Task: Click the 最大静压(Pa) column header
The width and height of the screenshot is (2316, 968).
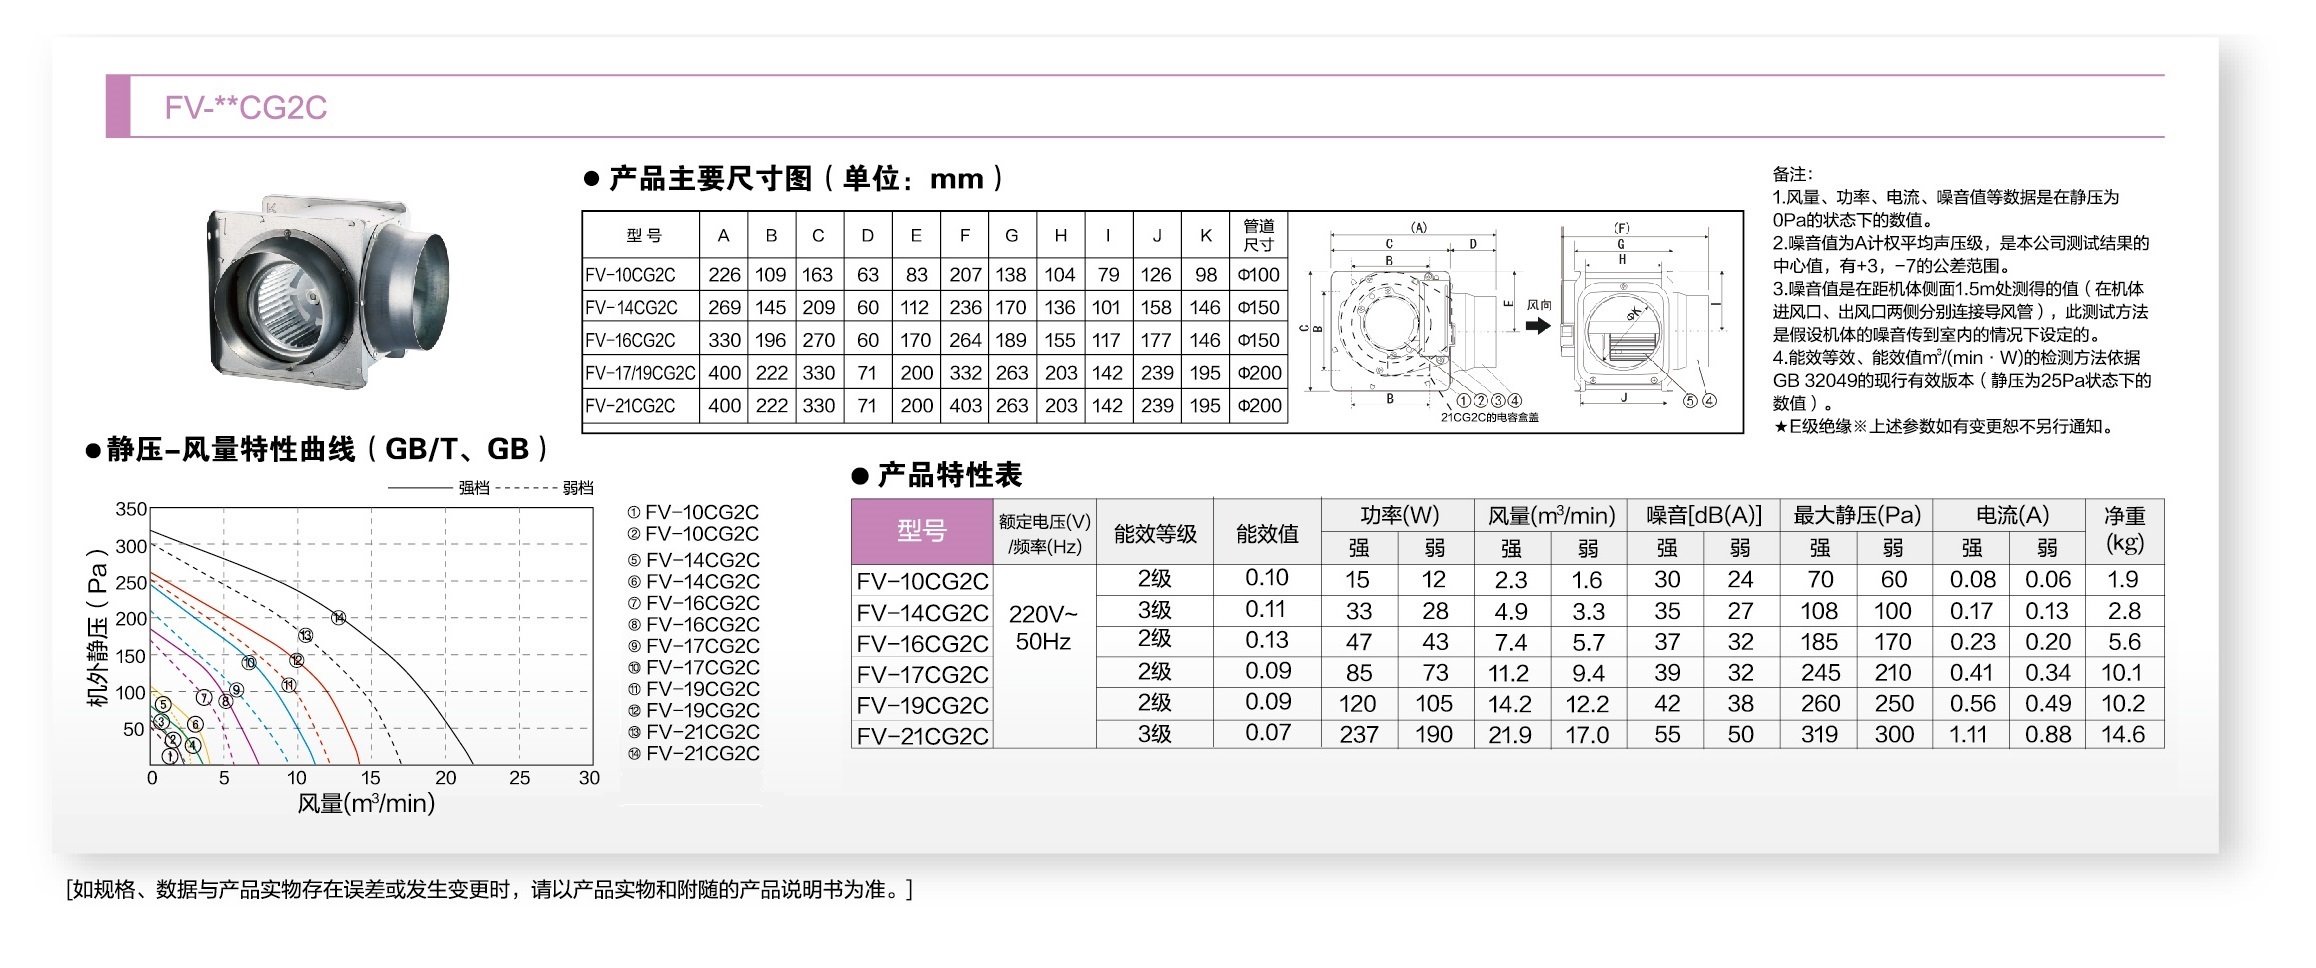Action: coord(1857,515)
